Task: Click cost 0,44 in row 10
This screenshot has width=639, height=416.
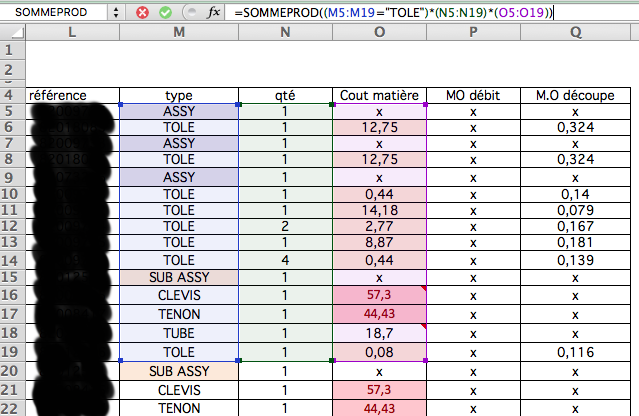Action: (x=379, y=194)
